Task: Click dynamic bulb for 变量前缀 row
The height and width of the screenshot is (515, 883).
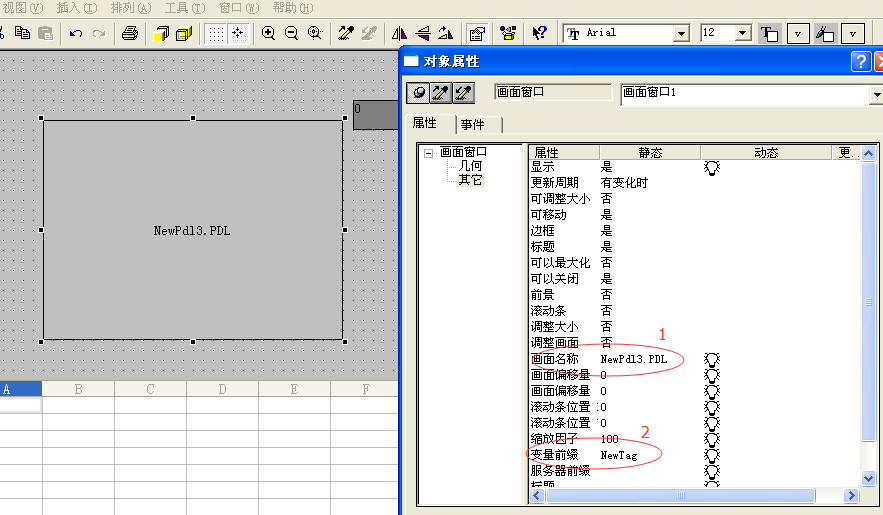Action: [712, 455]
